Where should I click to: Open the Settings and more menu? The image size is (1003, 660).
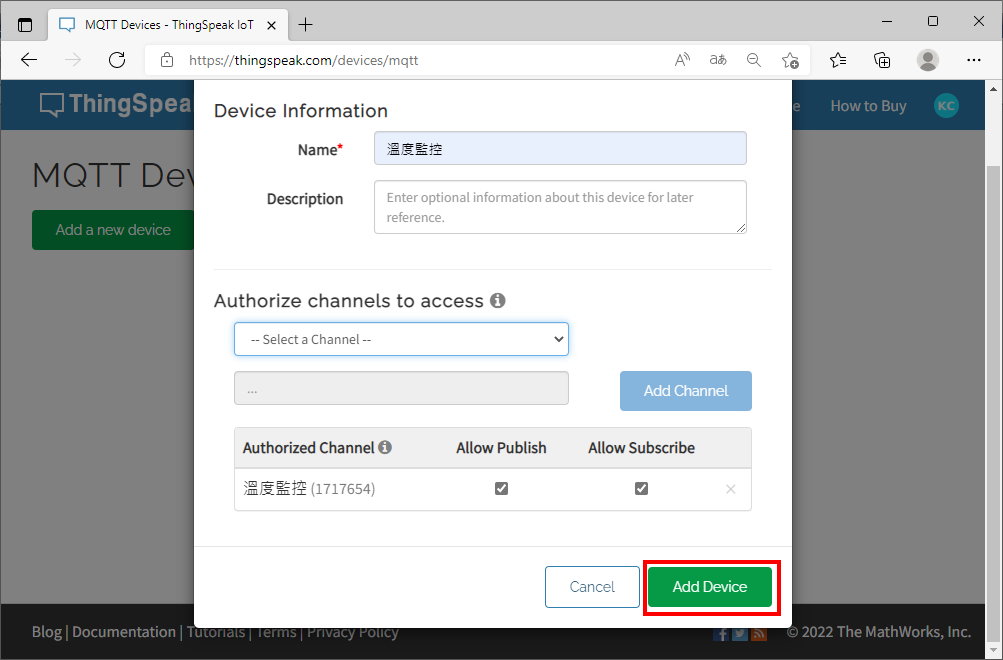coord(974,60)
